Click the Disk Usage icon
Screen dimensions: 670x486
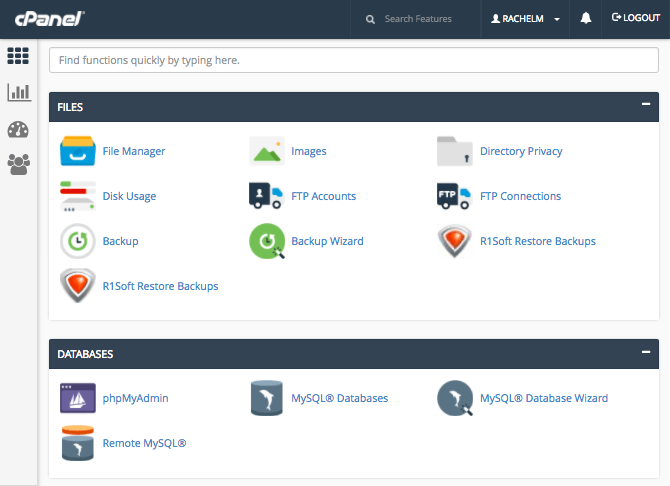78,196
